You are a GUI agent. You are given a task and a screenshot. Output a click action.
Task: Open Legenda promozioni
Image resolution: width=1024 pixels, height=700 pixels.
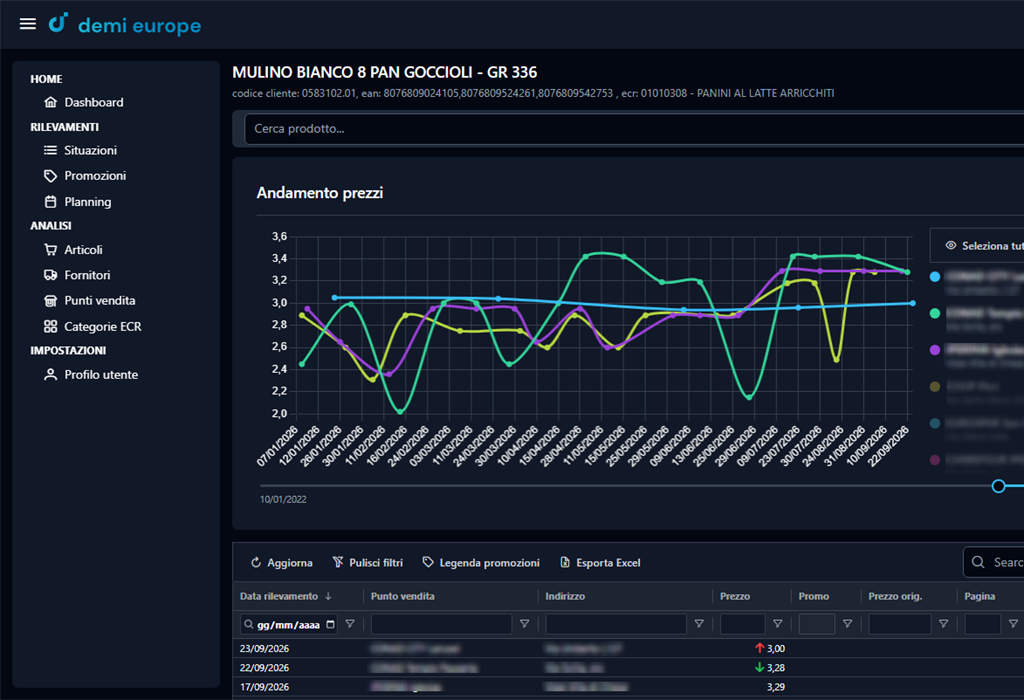pos(481,563)
